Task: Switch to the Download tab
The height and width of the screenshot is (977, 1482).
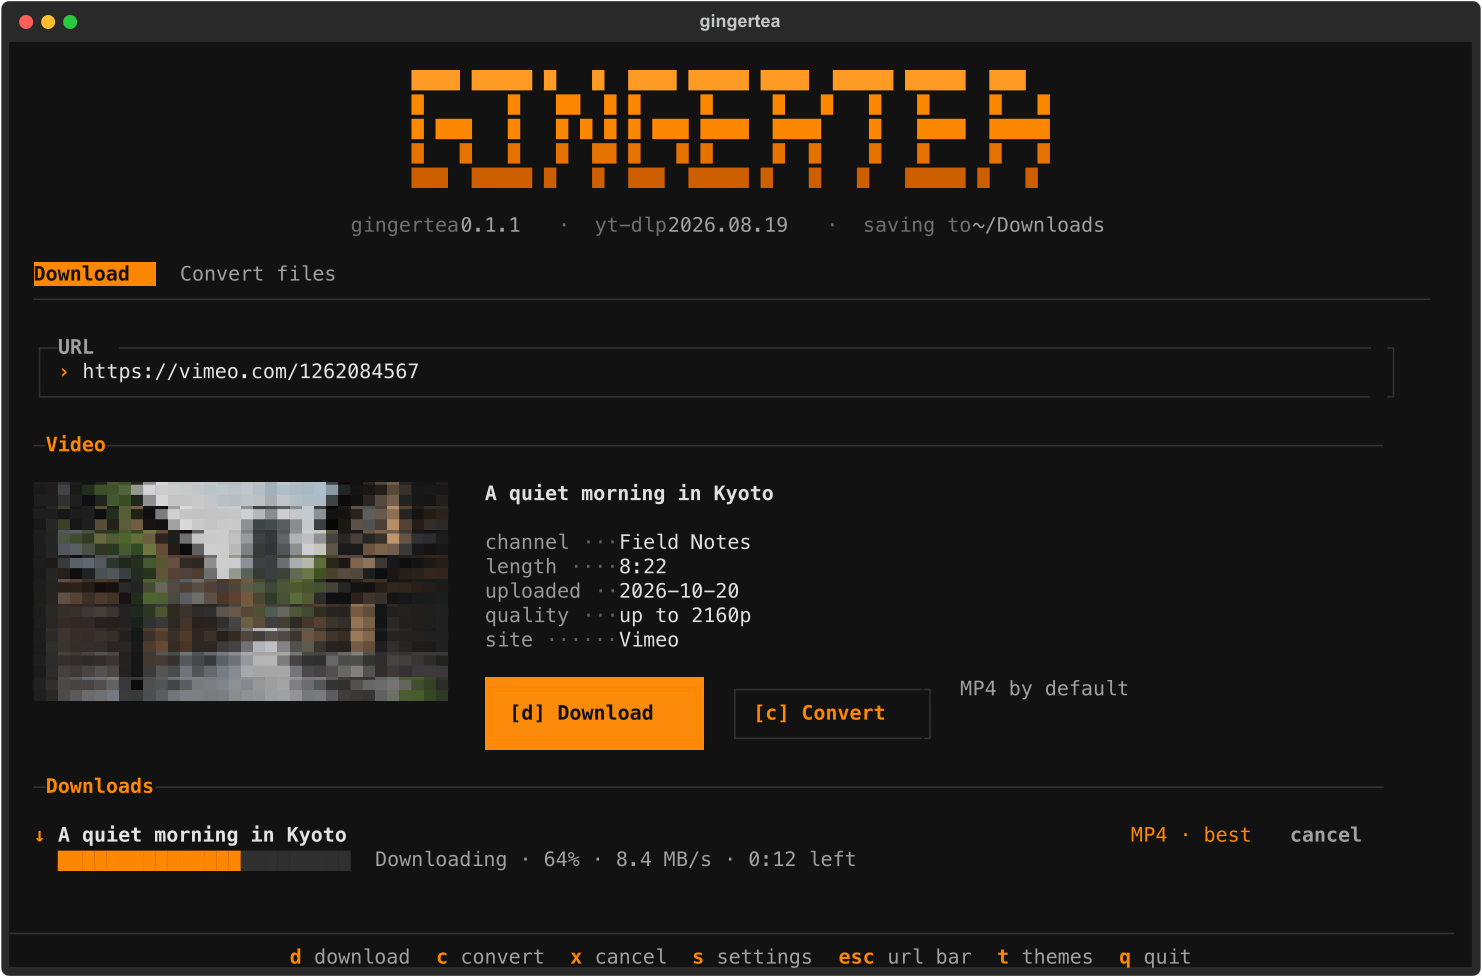Action: (x=95, y=274)
